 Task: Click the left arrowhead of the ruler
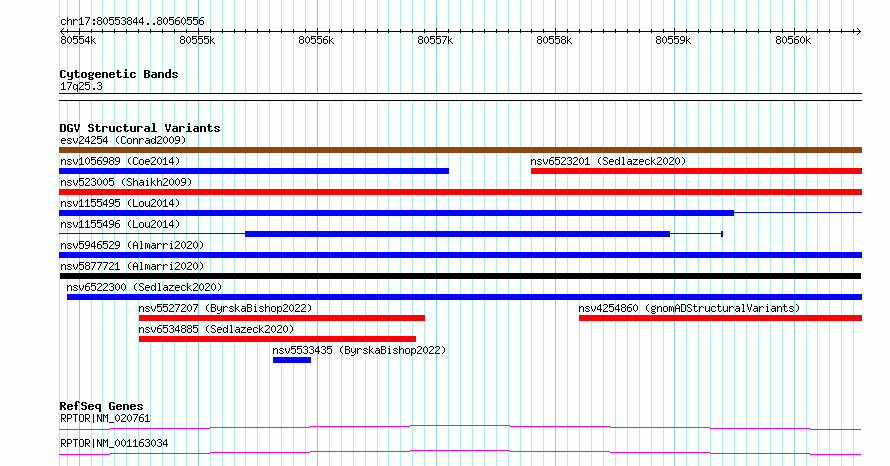63,31
